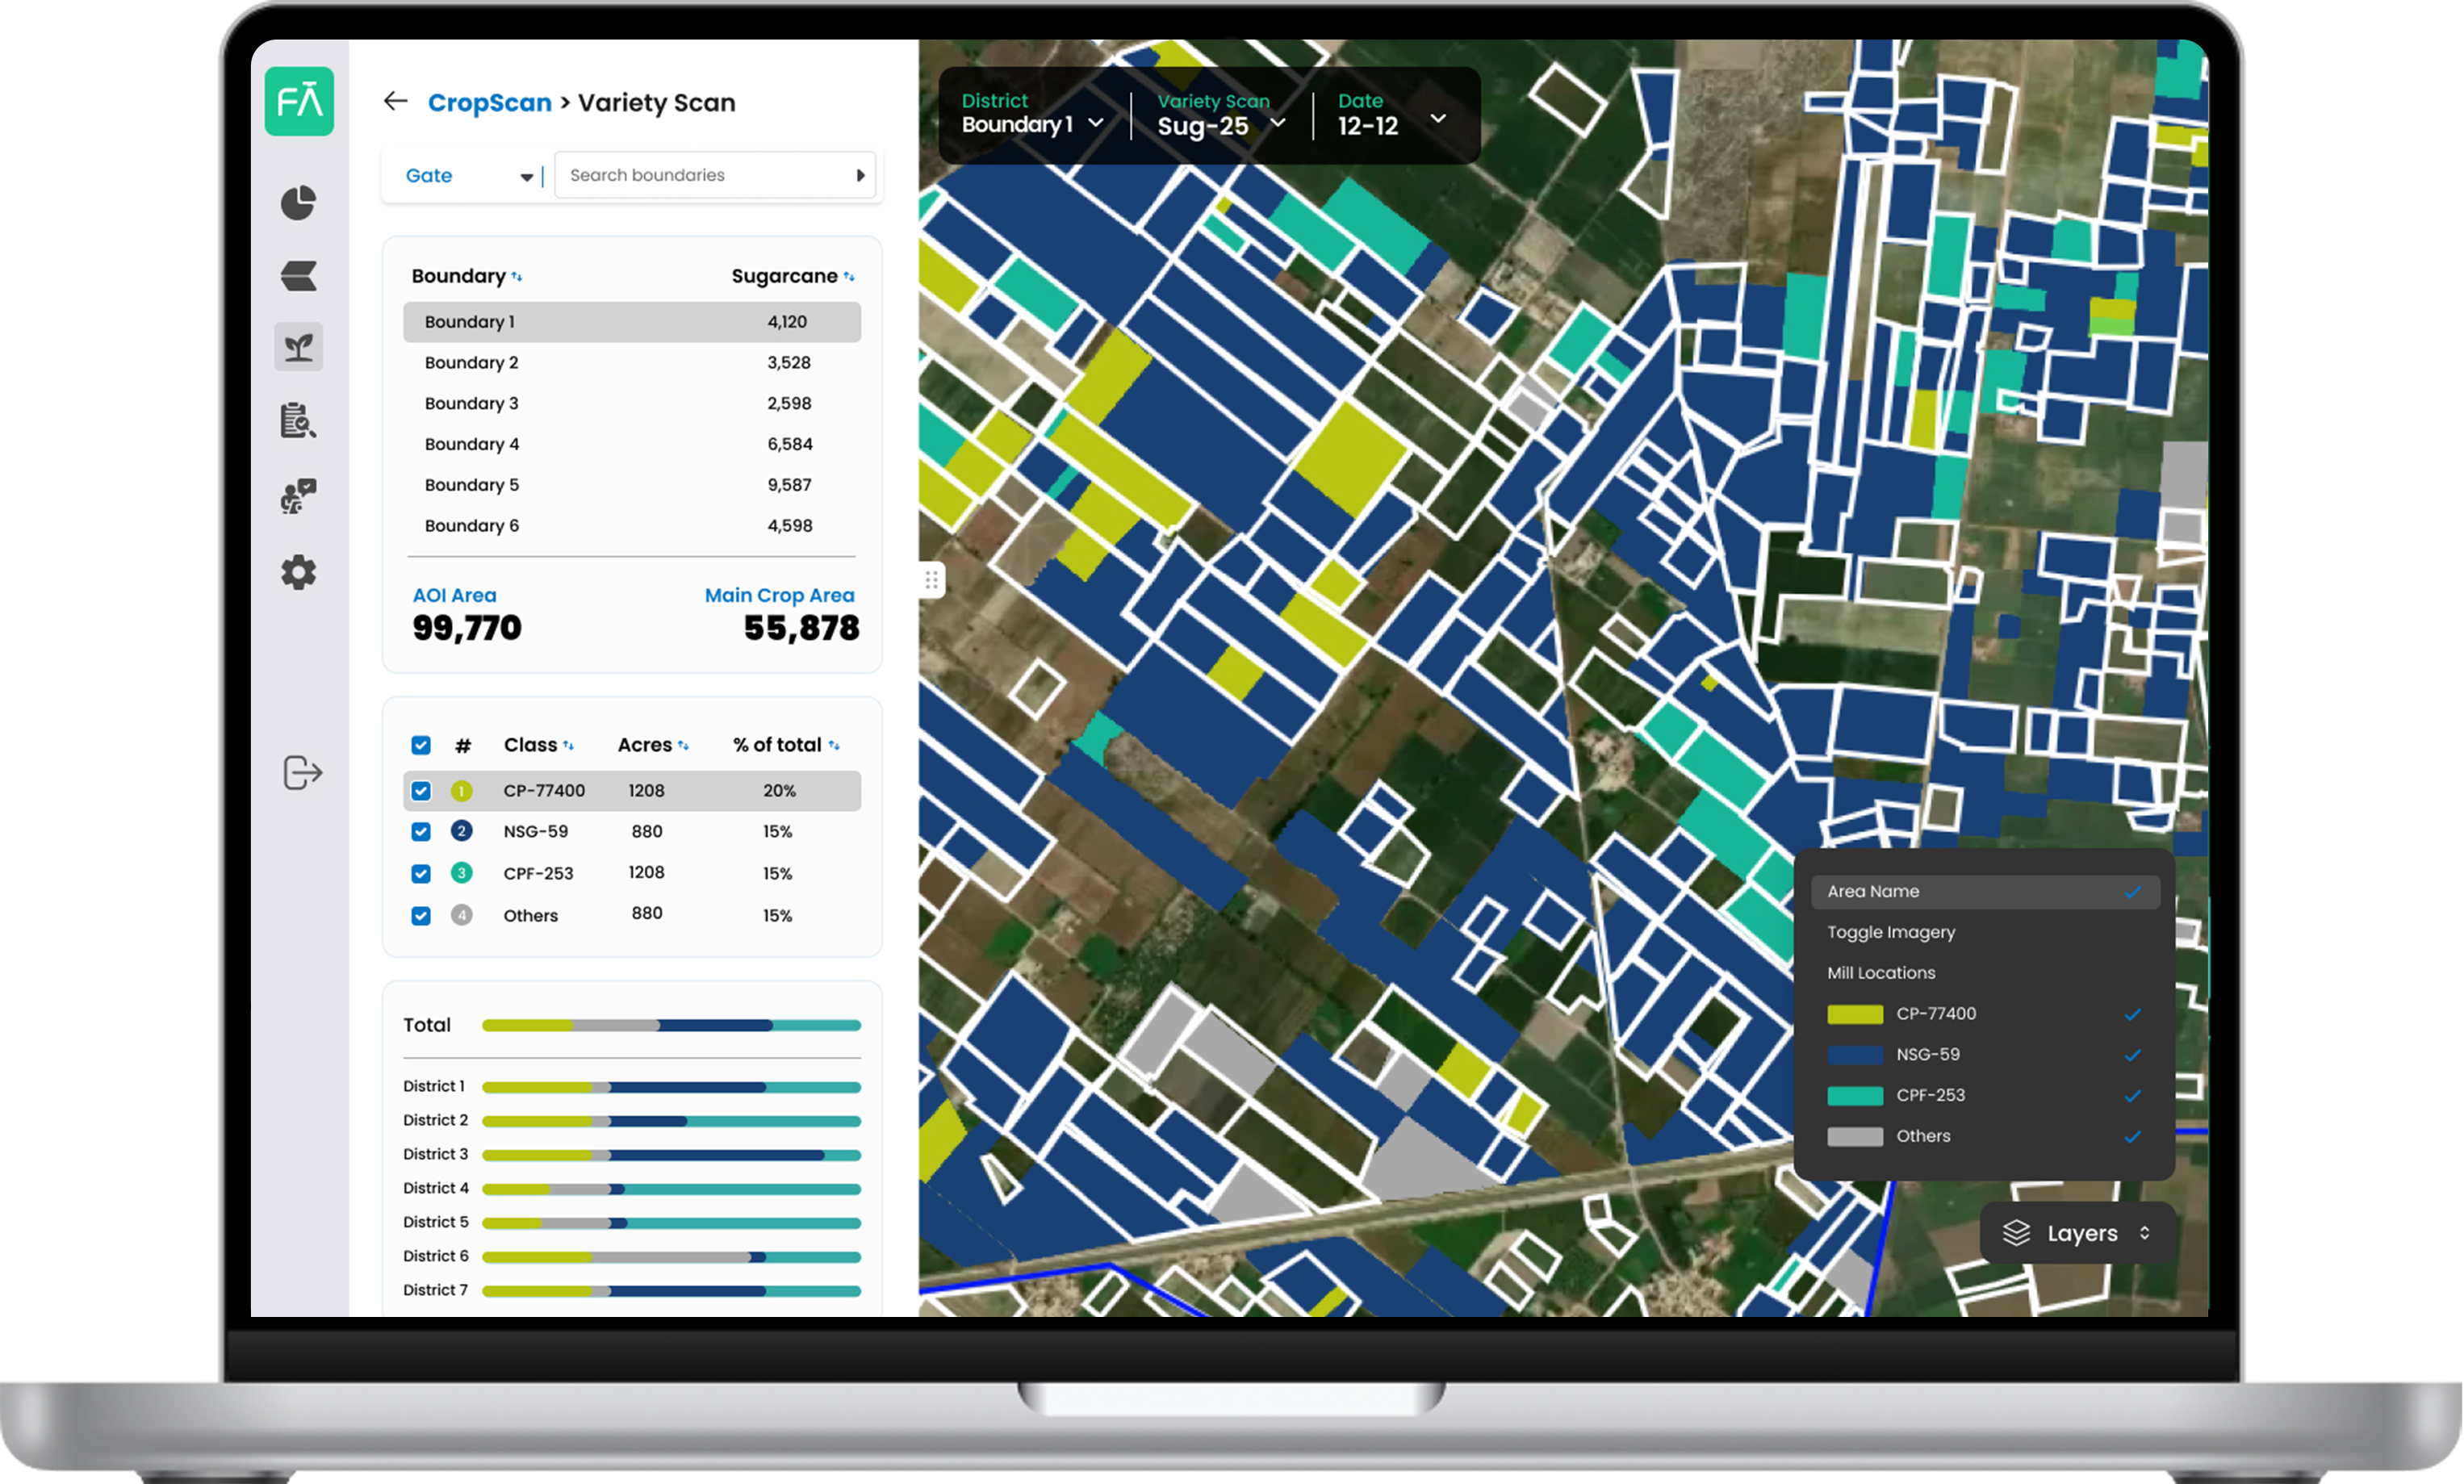This screenshot has height=1484, width=2464.
Task: Click the CPF-253 teal legend swatch
Action: pos(1855,1096)
